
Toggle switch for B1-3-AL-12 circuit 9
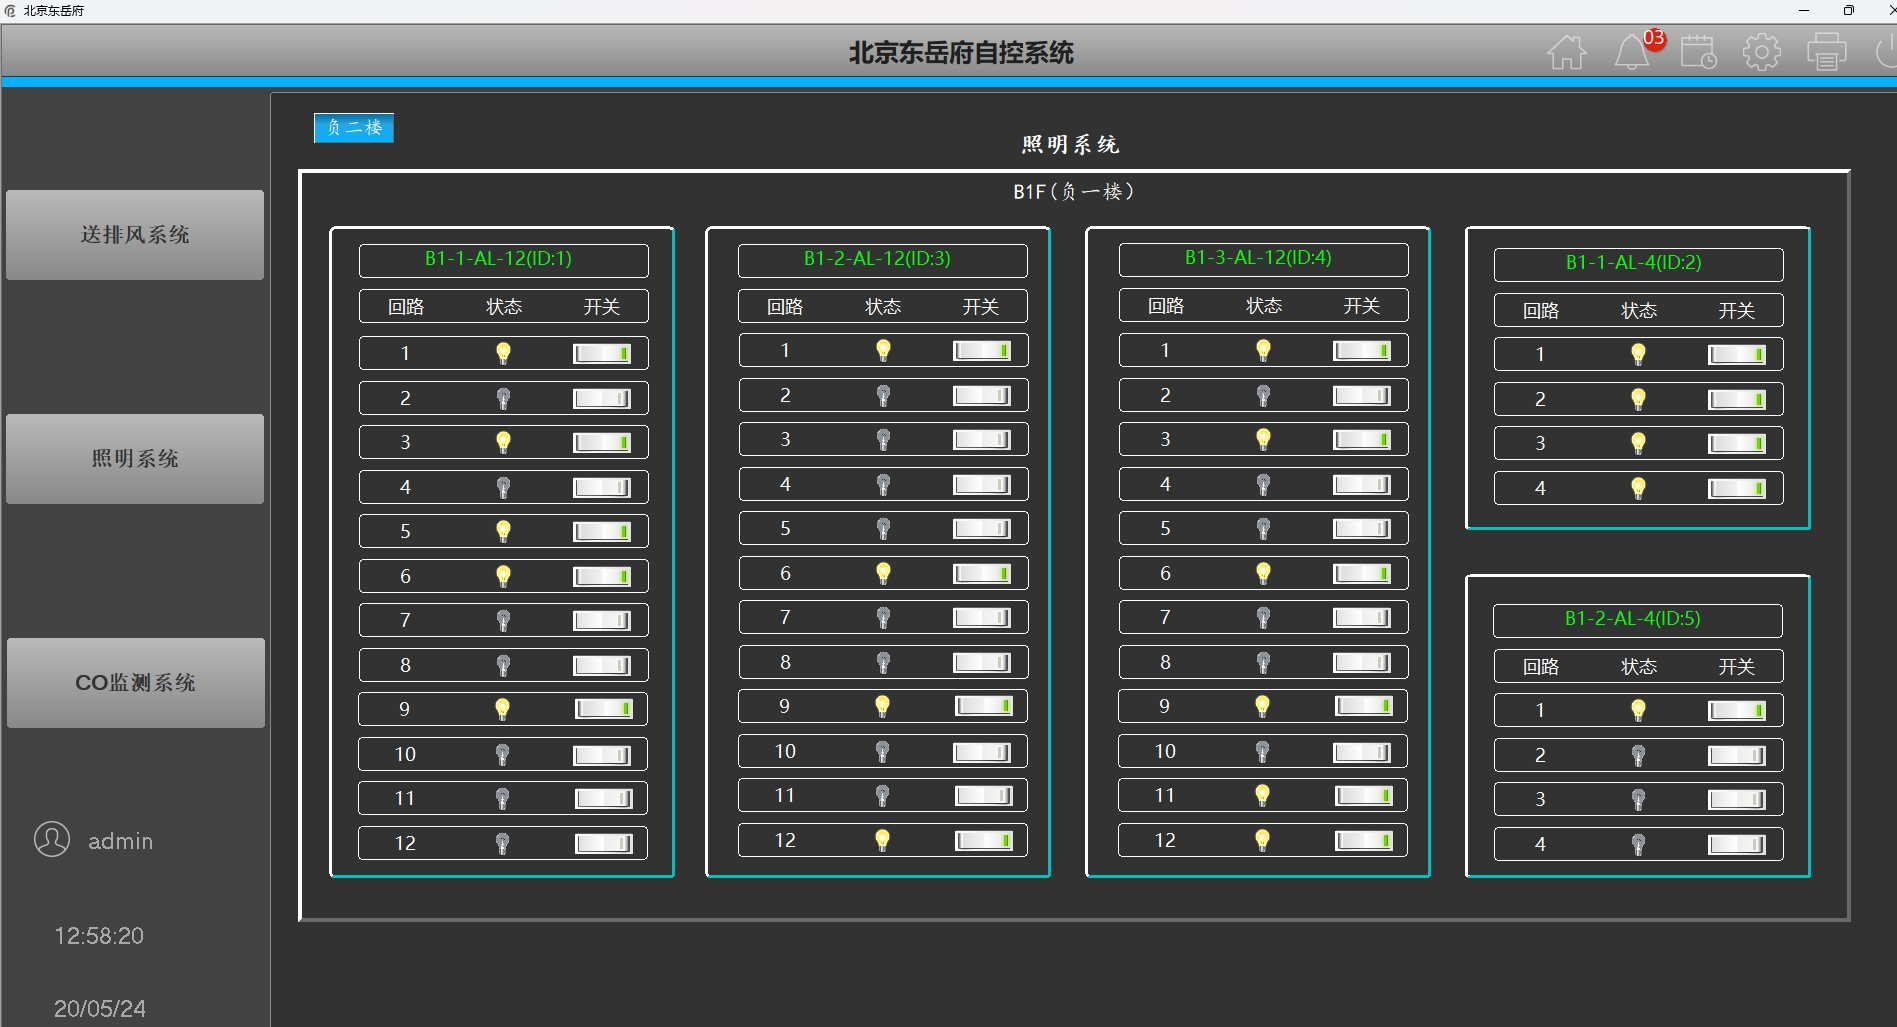pyautogui.click(x=1364, y=706)
